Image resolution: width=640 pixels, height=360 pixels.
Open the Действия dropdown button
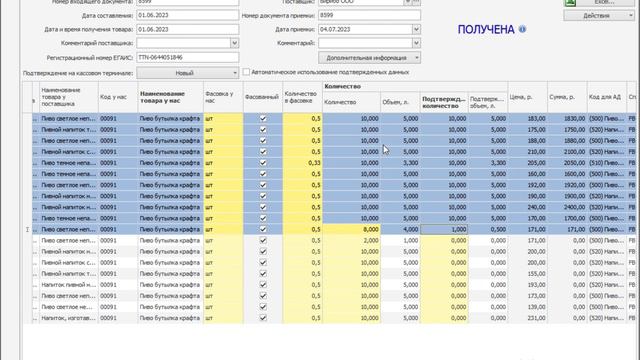(x=599, y=16)
